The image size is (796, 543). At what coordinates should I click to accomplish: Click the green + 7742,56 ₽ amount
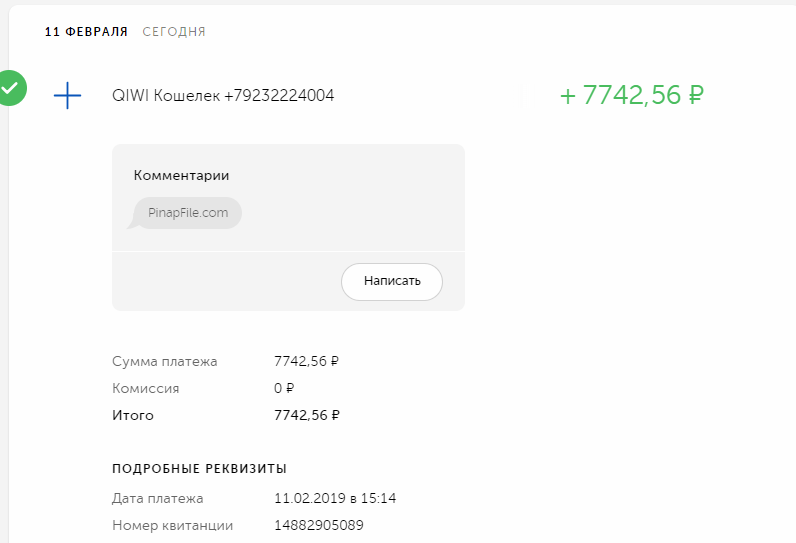point(632,95)
